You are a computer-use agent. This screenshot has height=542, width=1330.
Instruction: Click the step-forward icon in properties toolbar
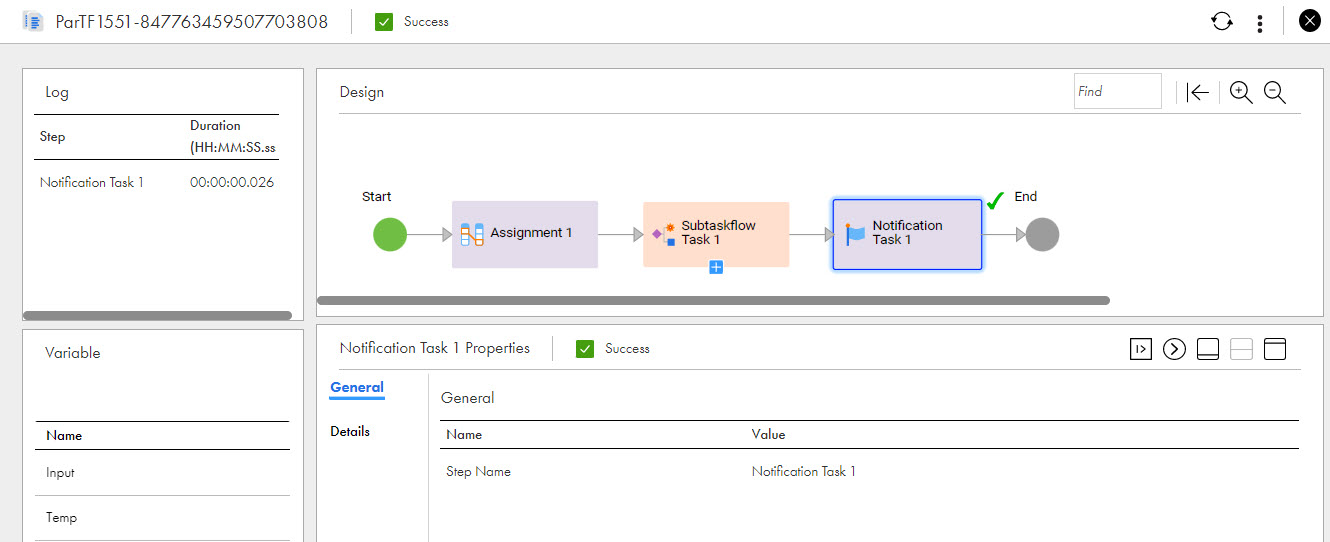[1140, 348]
